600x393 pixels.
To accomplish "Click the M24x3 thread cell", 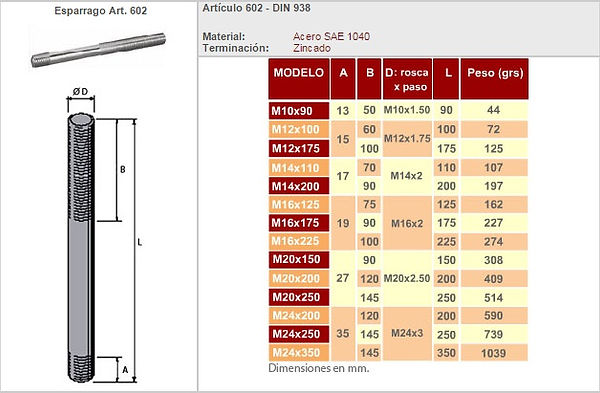I will click(407, 334).
